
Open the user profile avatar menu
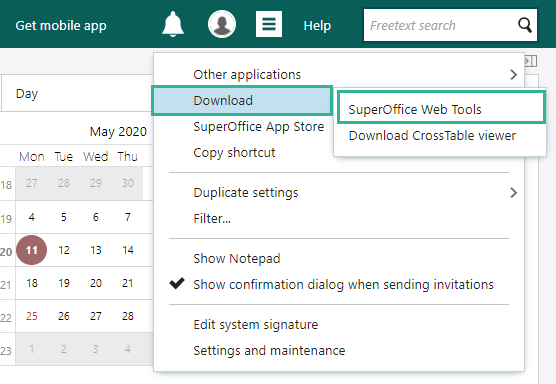click(222, 24)
